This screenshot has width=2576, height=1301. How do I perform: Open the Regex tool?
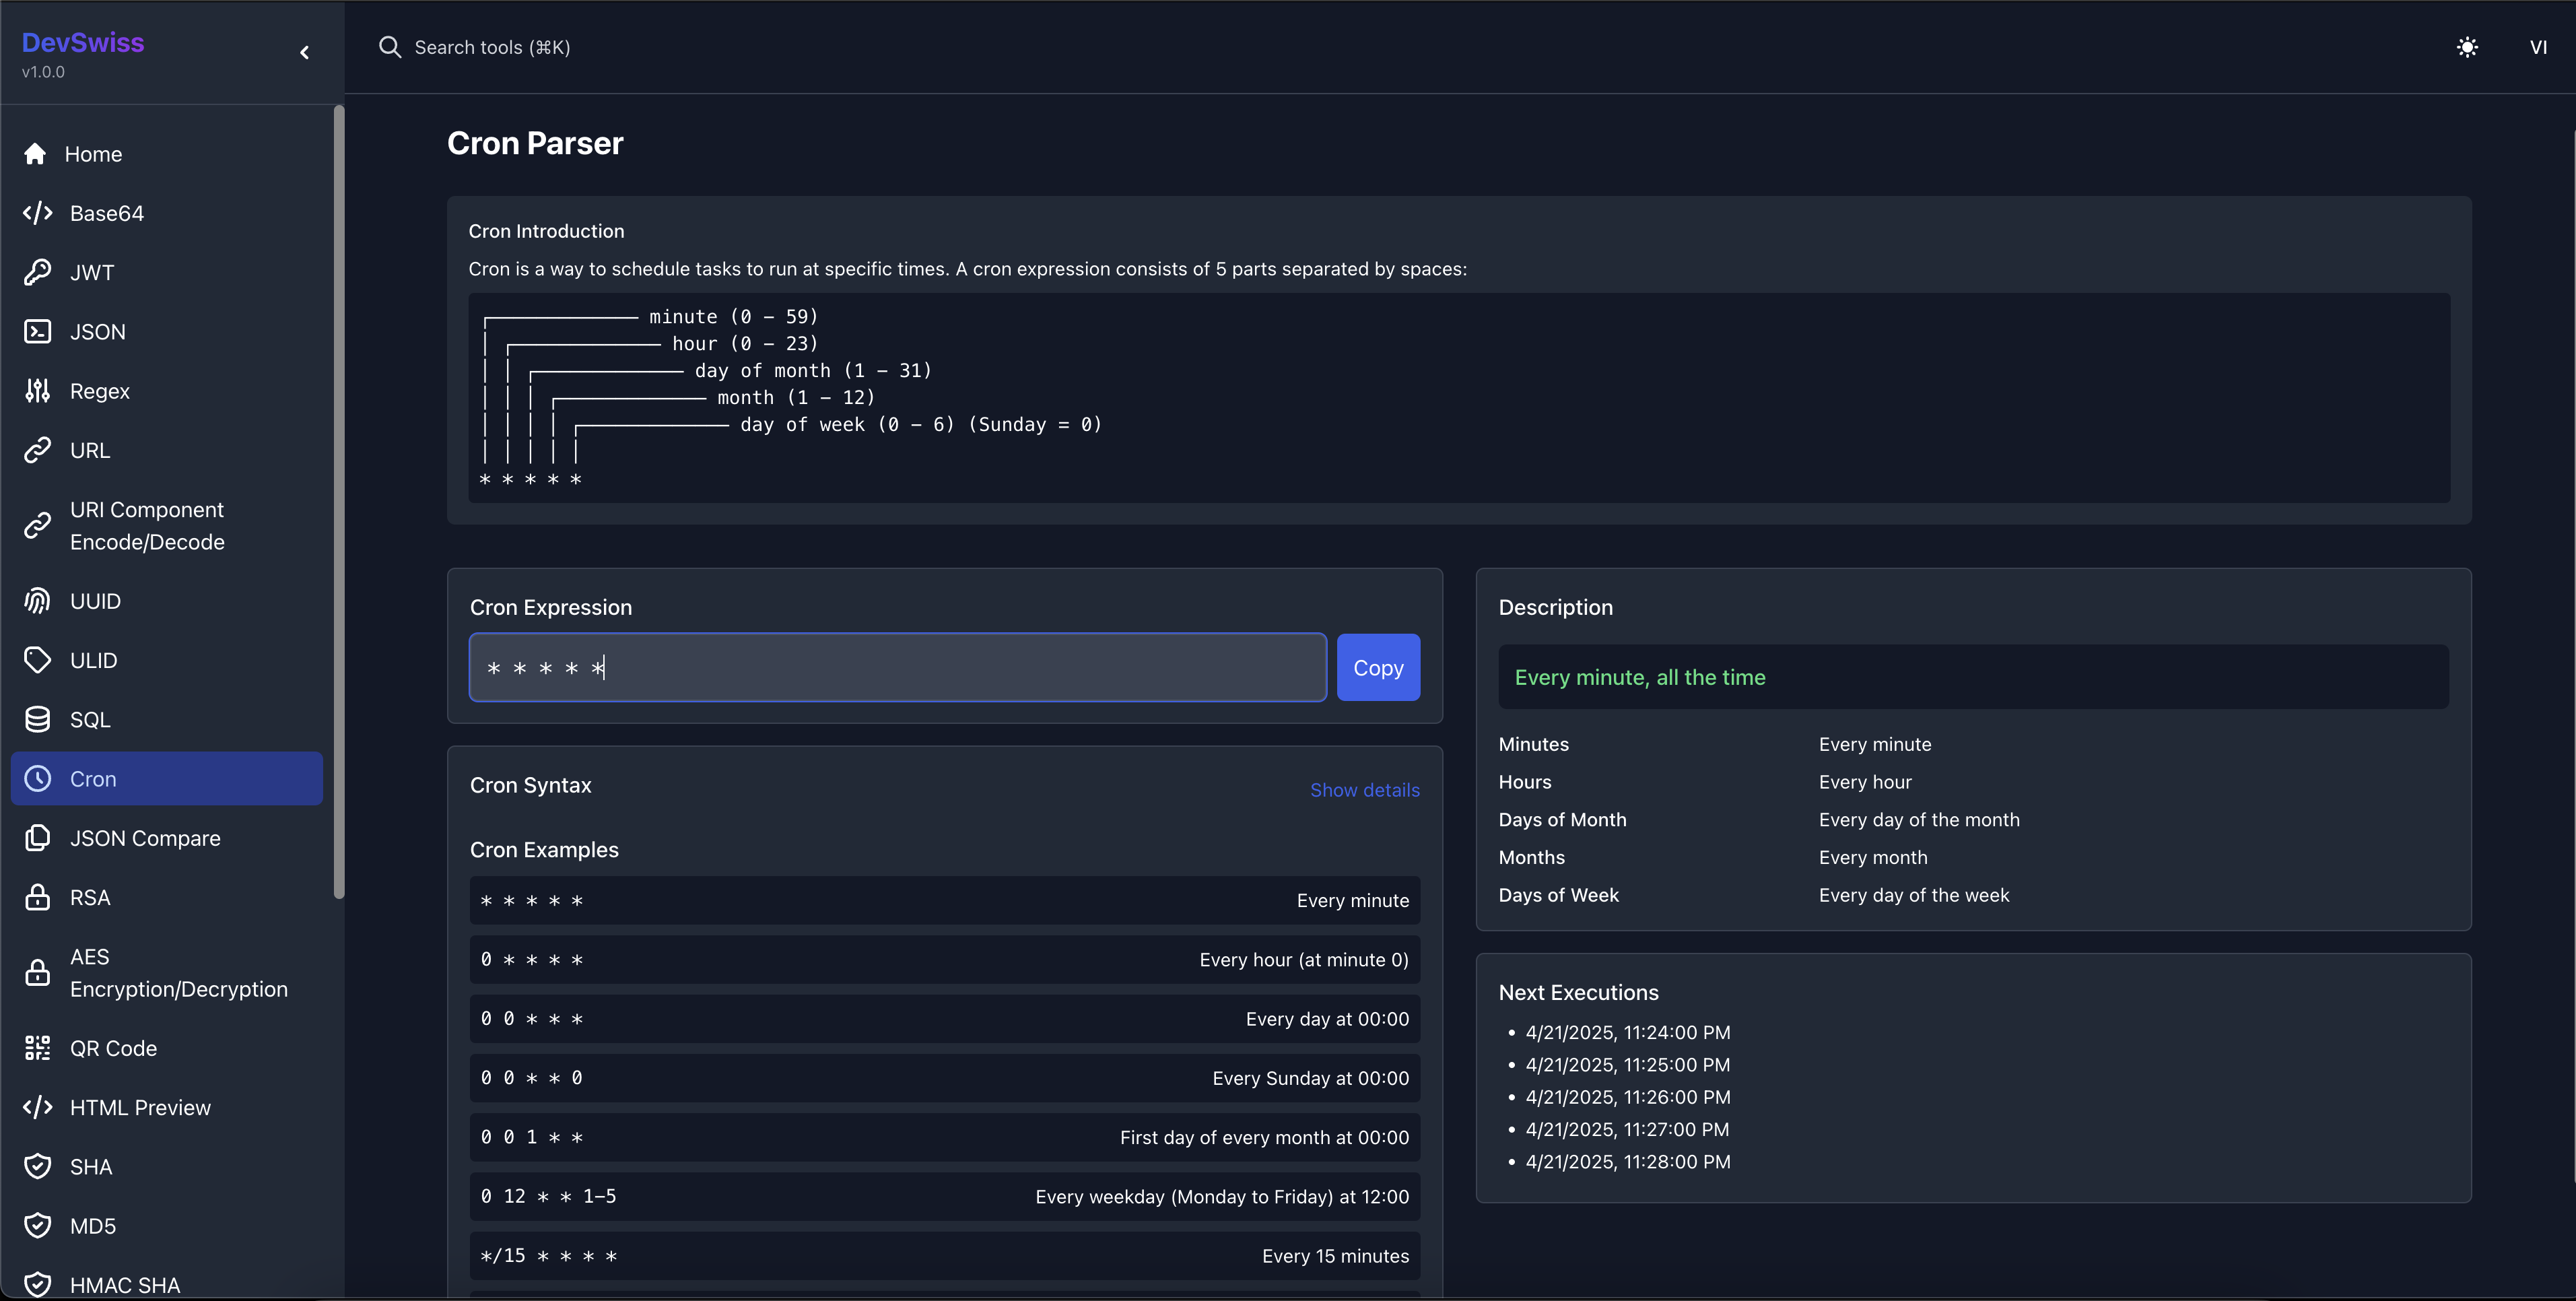pyautogui.click(x=167, y=391)
